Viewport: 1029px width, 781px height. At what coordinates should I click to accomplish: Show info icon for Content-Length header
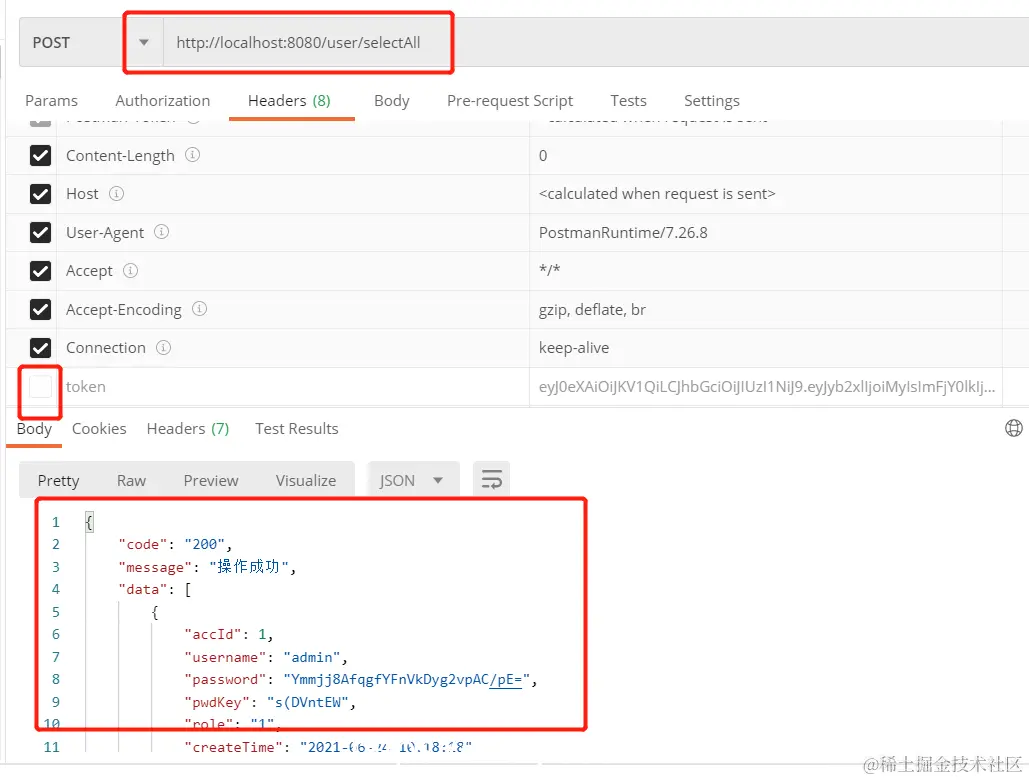click(x=192, y=155)
